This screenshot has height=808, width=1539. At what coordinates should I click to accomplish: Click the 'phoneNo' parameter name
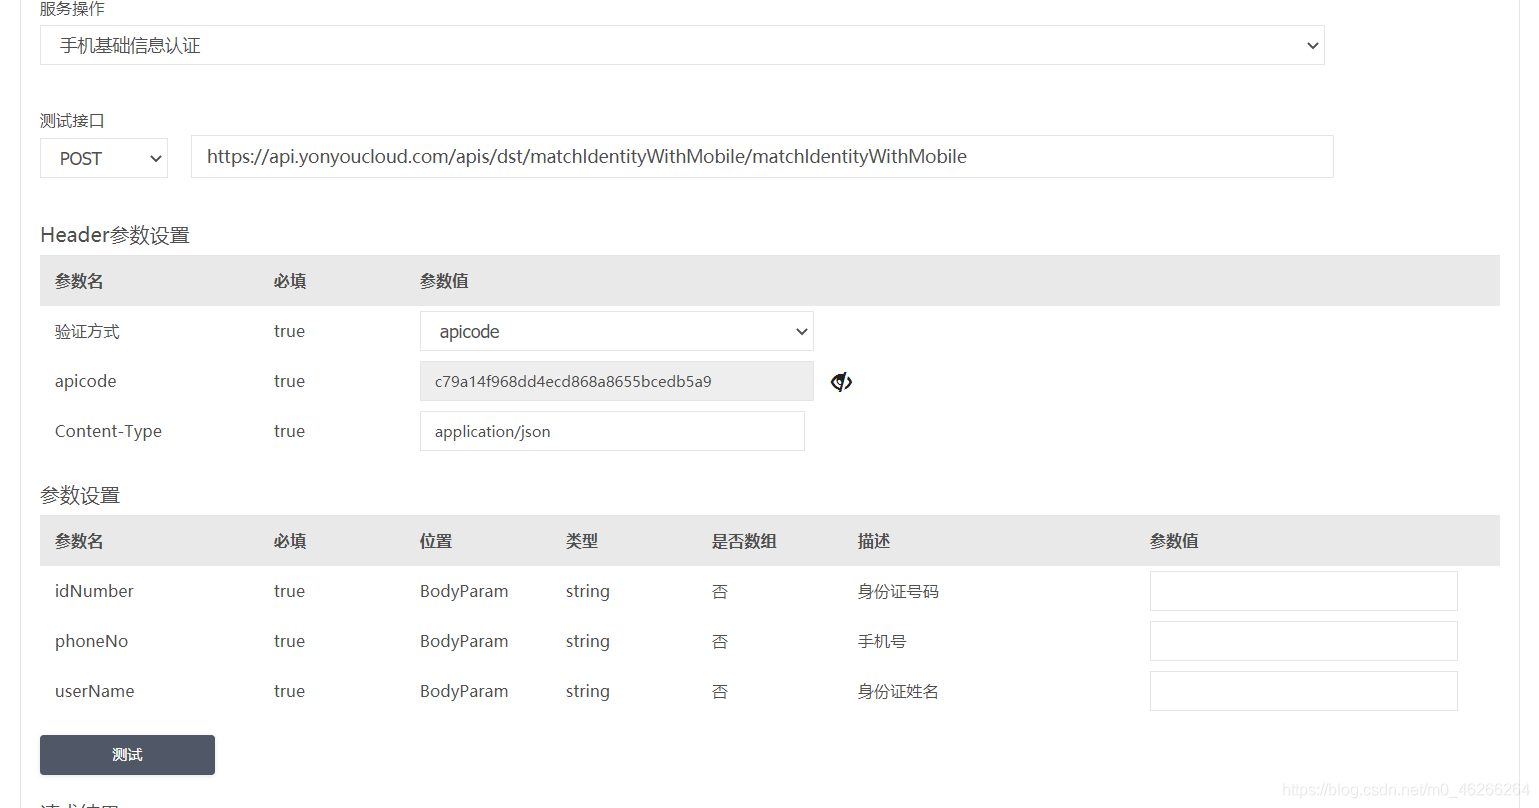(x=91, y=641)
